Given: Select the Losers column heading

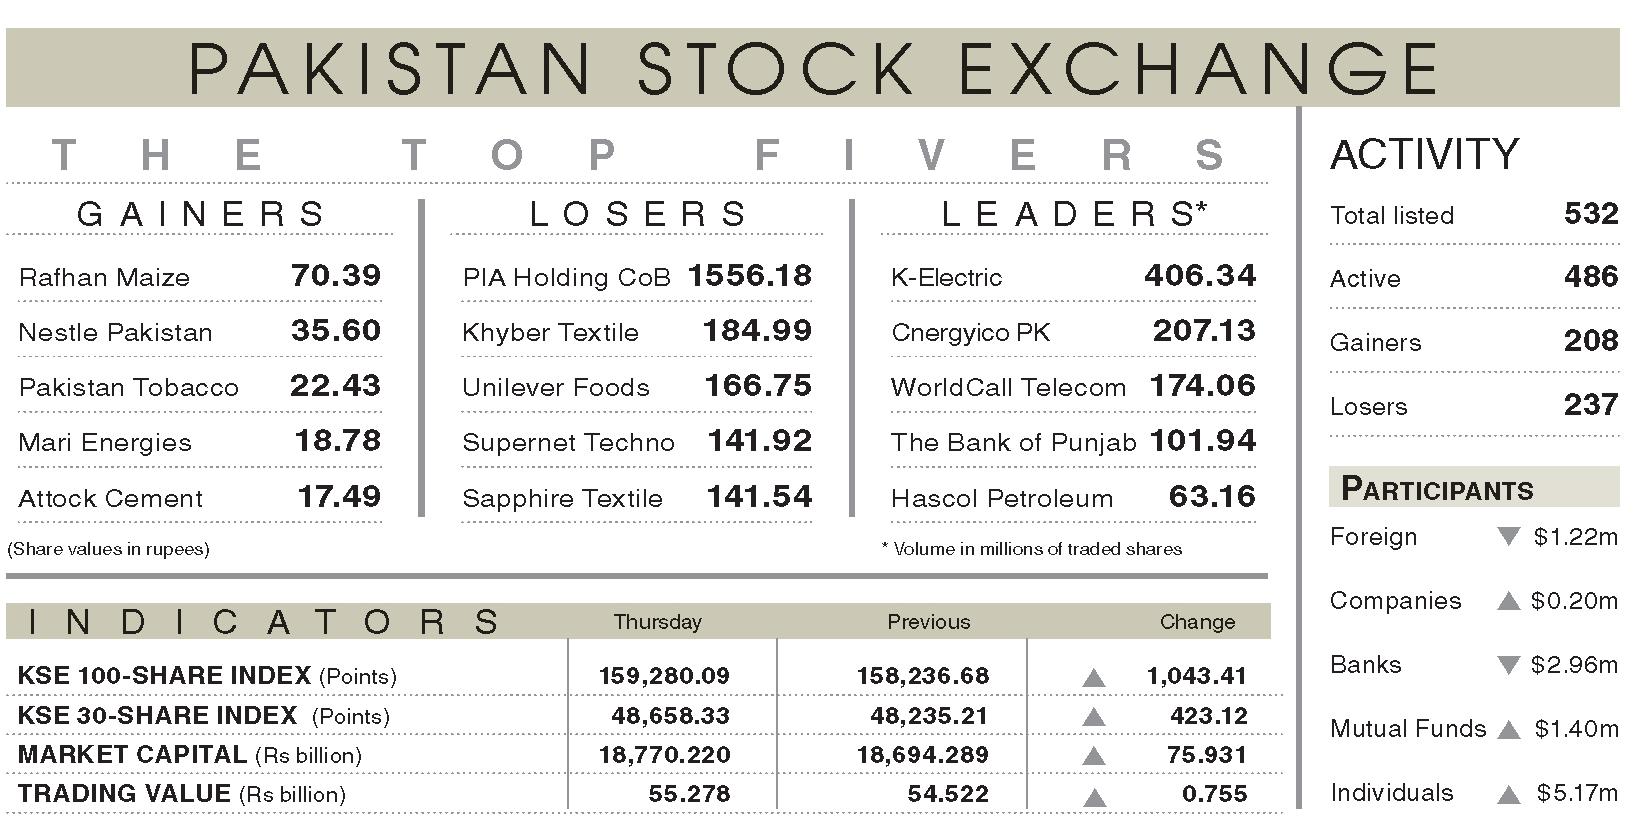Looking at the screenshot, I should (638, 213).
